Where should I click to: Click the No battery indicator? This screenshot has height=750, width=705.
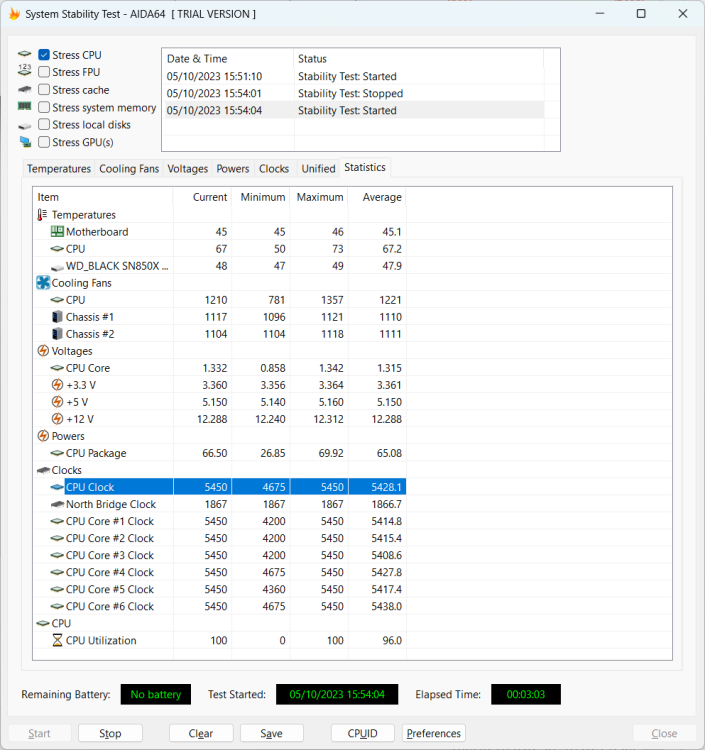[155, 695]
